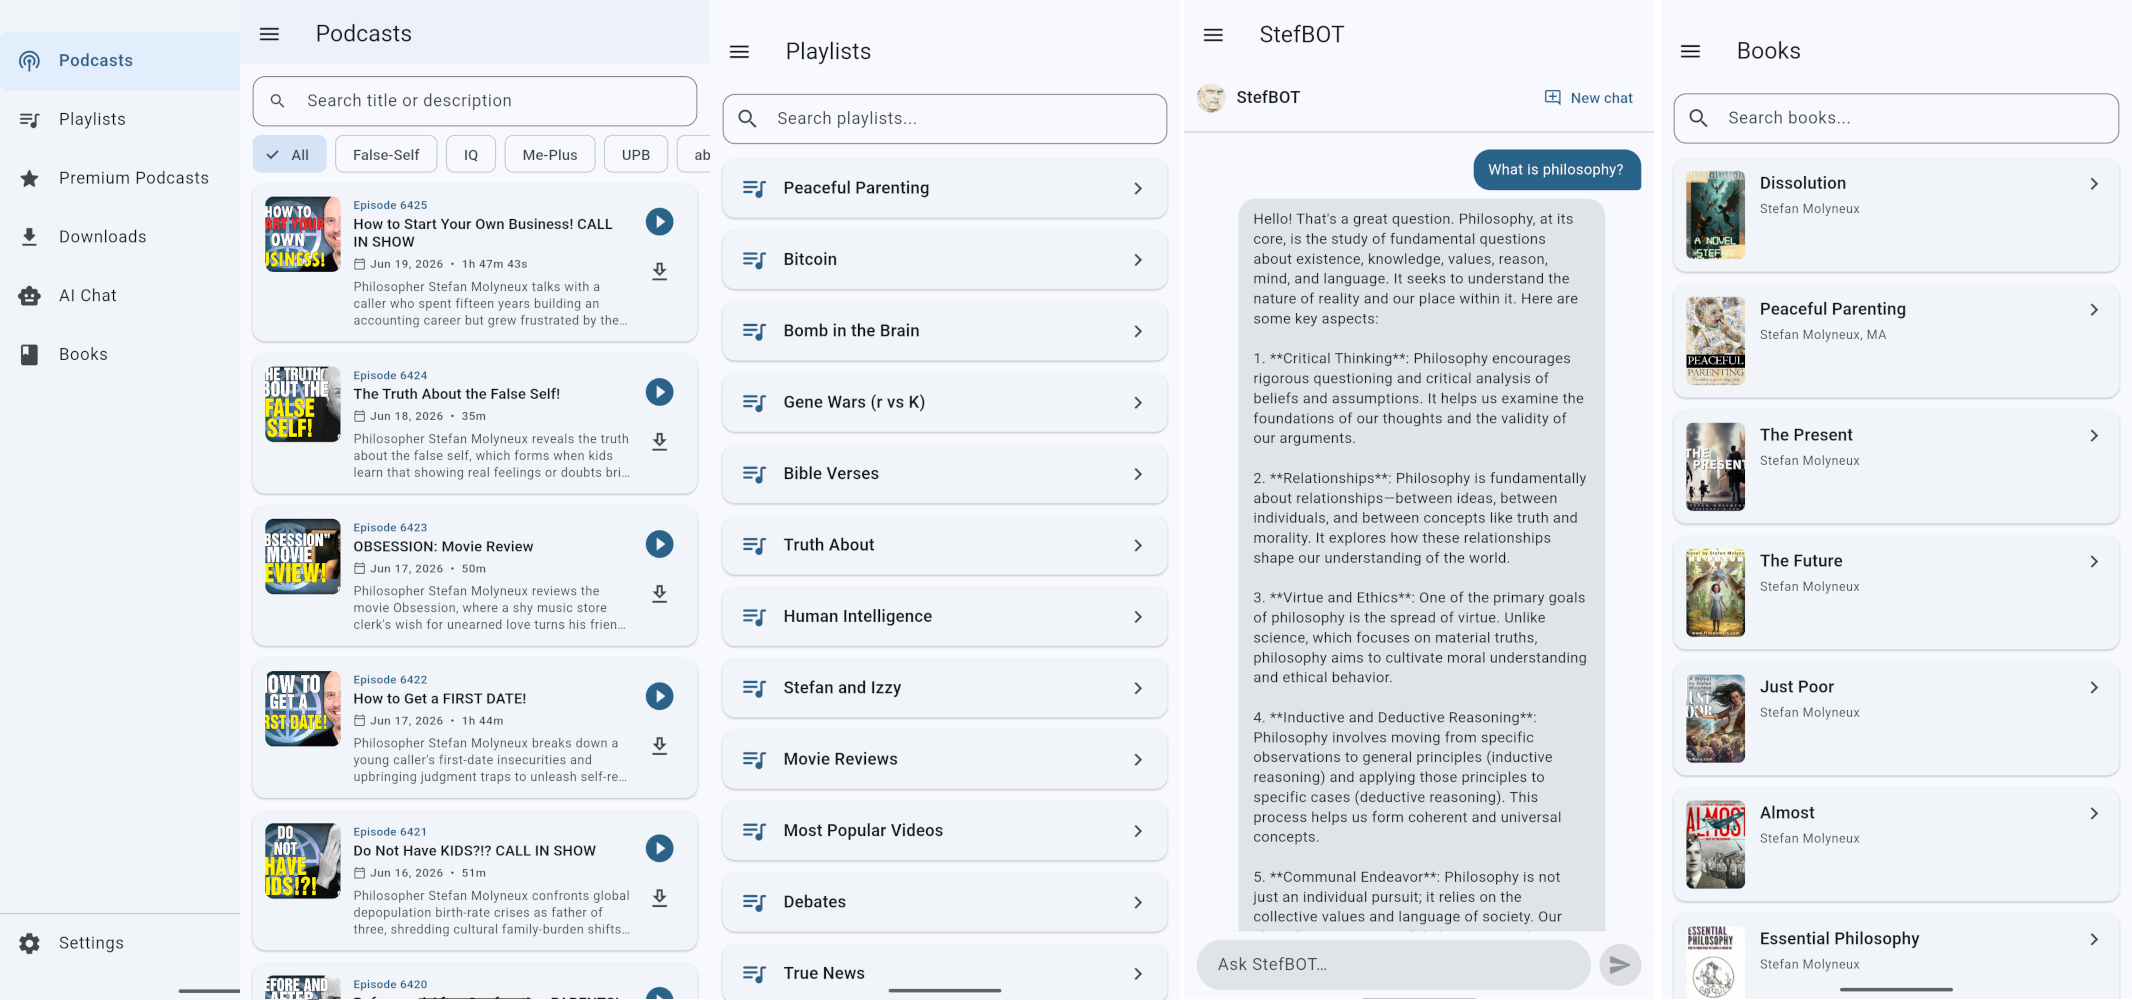Click the Search books field
The height and width of the screenshot is (1000, 2132).
coord(1896,118)
